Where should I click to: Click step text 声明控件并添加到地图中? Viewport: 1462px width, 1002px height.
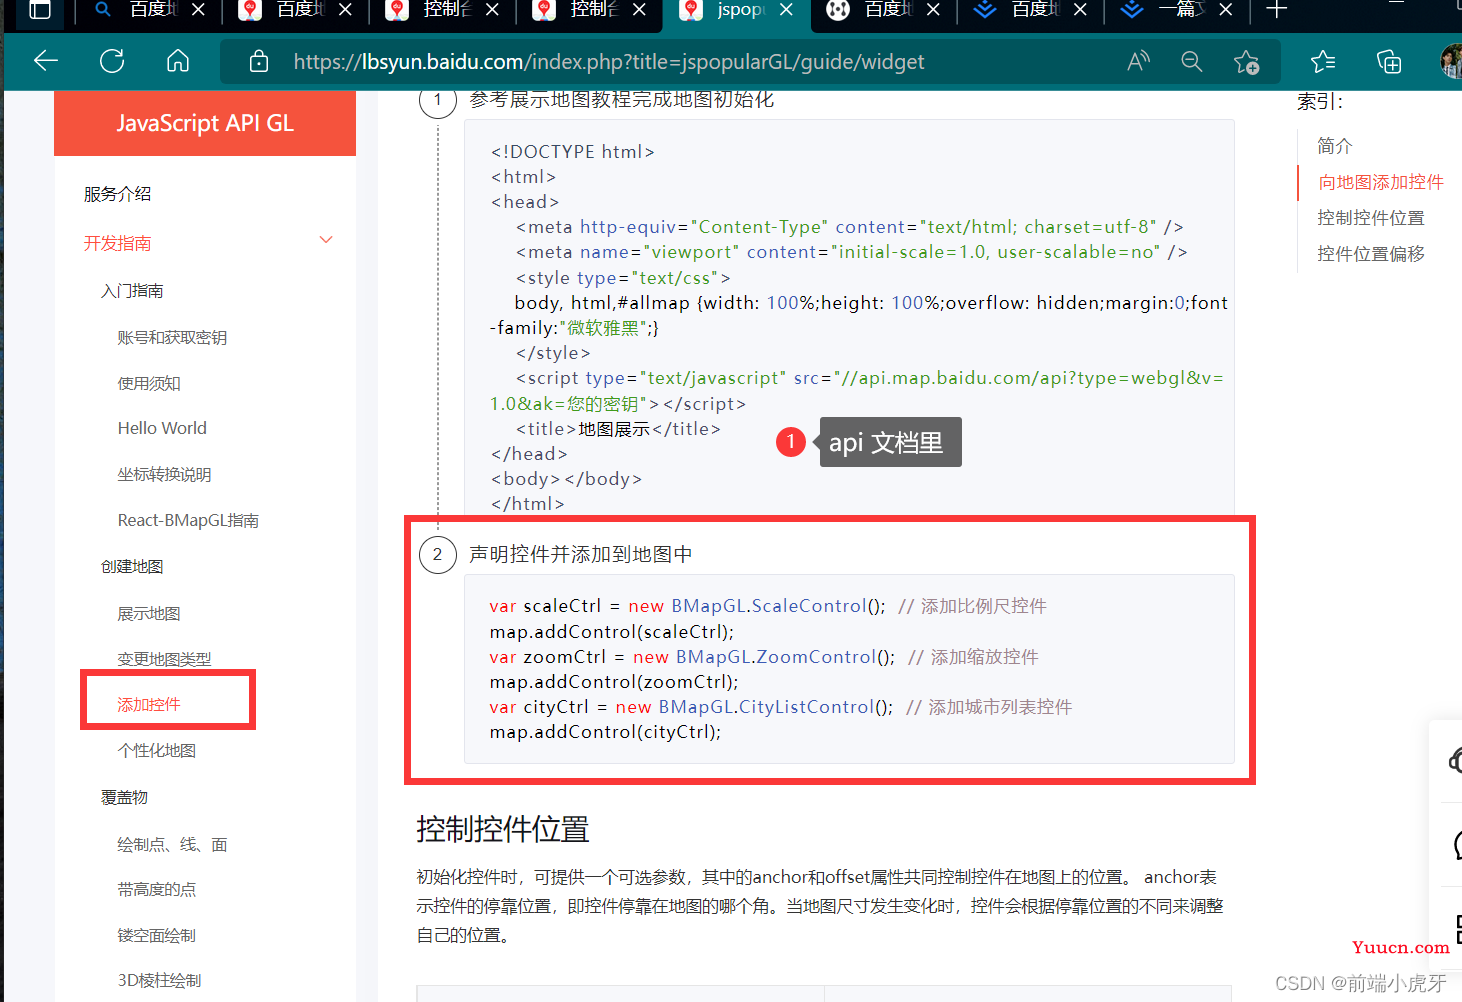point(581,554)
